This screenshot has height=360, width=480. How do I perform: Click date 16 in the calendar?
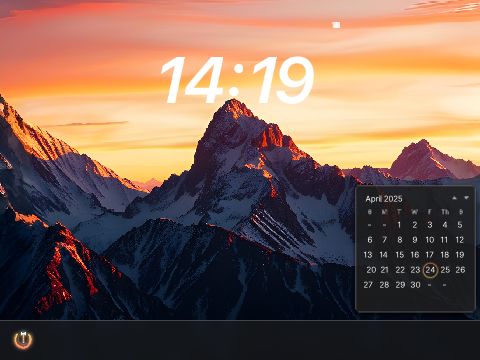click(415, 255)
